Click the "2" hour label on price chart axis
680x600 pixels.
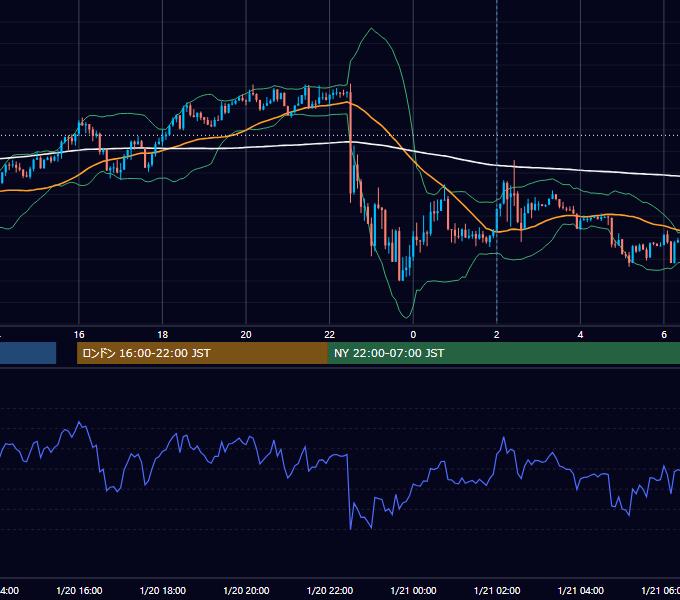tap(497, 334)
